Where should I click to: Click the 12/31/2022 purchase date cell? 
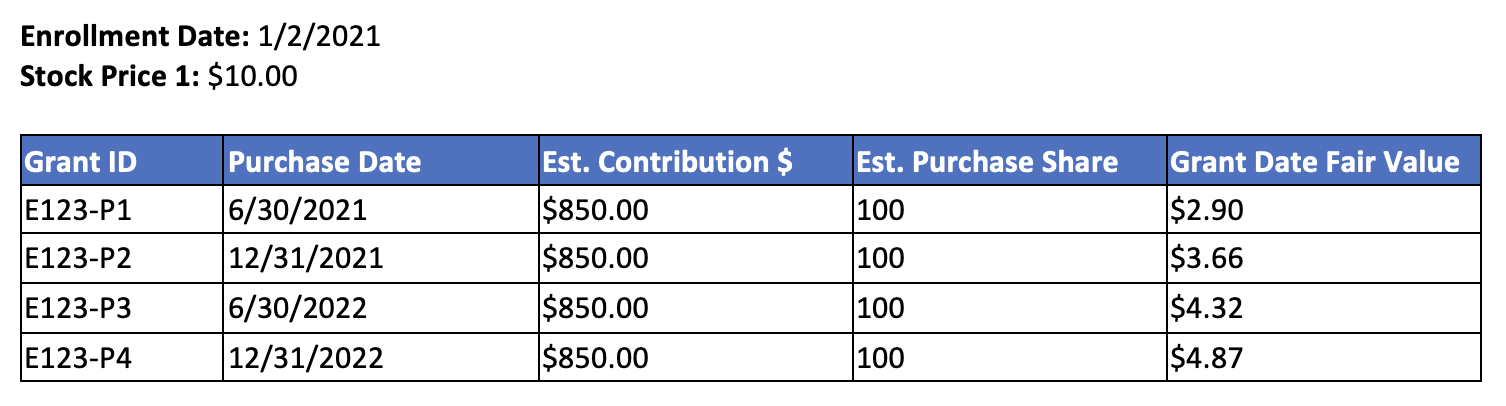(x=380, y=357)
